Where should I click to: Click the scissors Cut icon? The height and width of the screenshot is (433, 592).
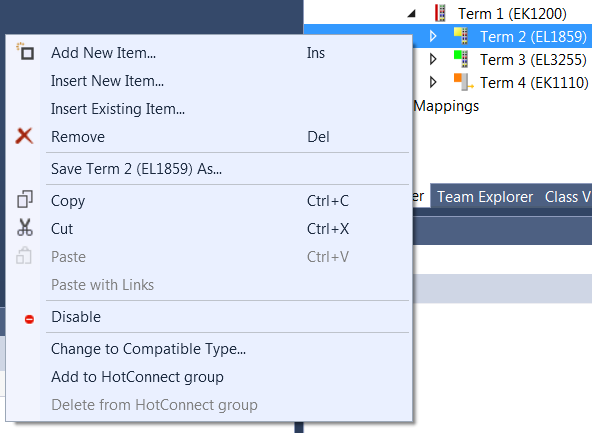(25, 228)
